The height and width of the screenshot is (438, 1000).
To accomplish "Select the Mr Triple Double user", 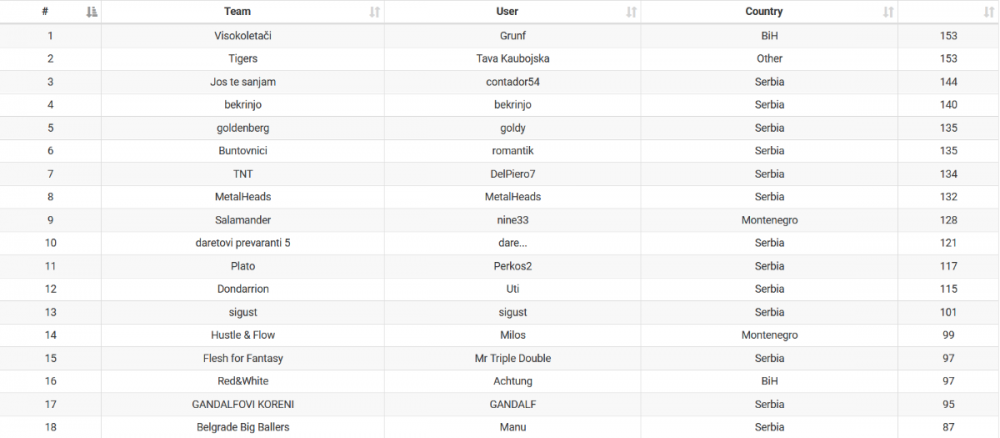I will point(513,358).
